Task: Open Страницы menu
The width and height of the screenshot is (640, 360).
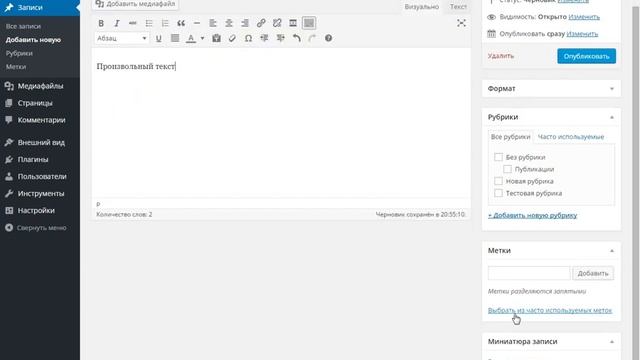Action: click(x=40, y=103)
